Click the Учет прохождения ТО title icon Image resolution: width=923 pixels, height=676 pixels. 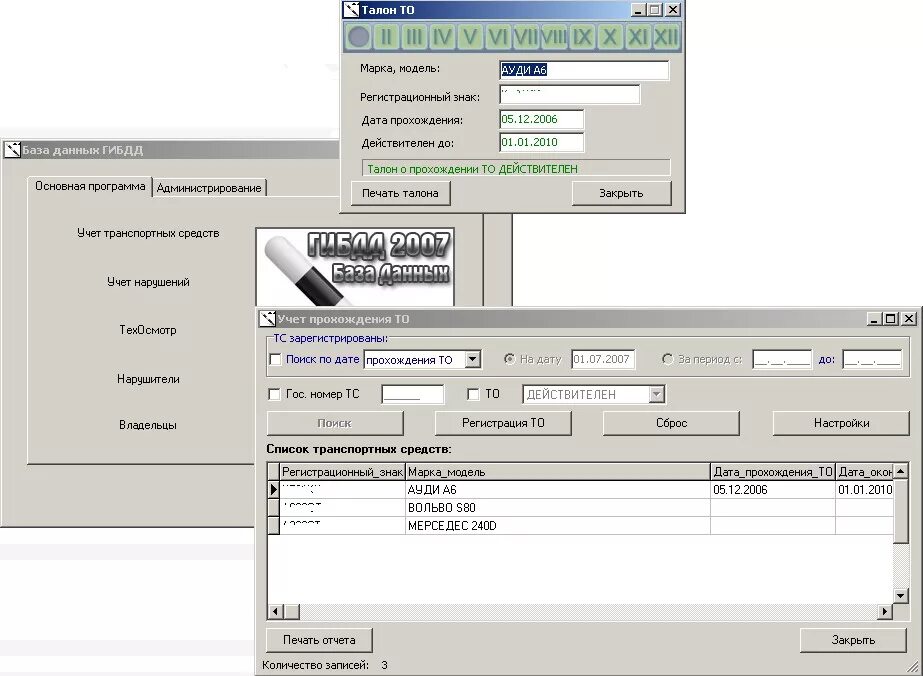pyautogui.click(x=268, y=319)
